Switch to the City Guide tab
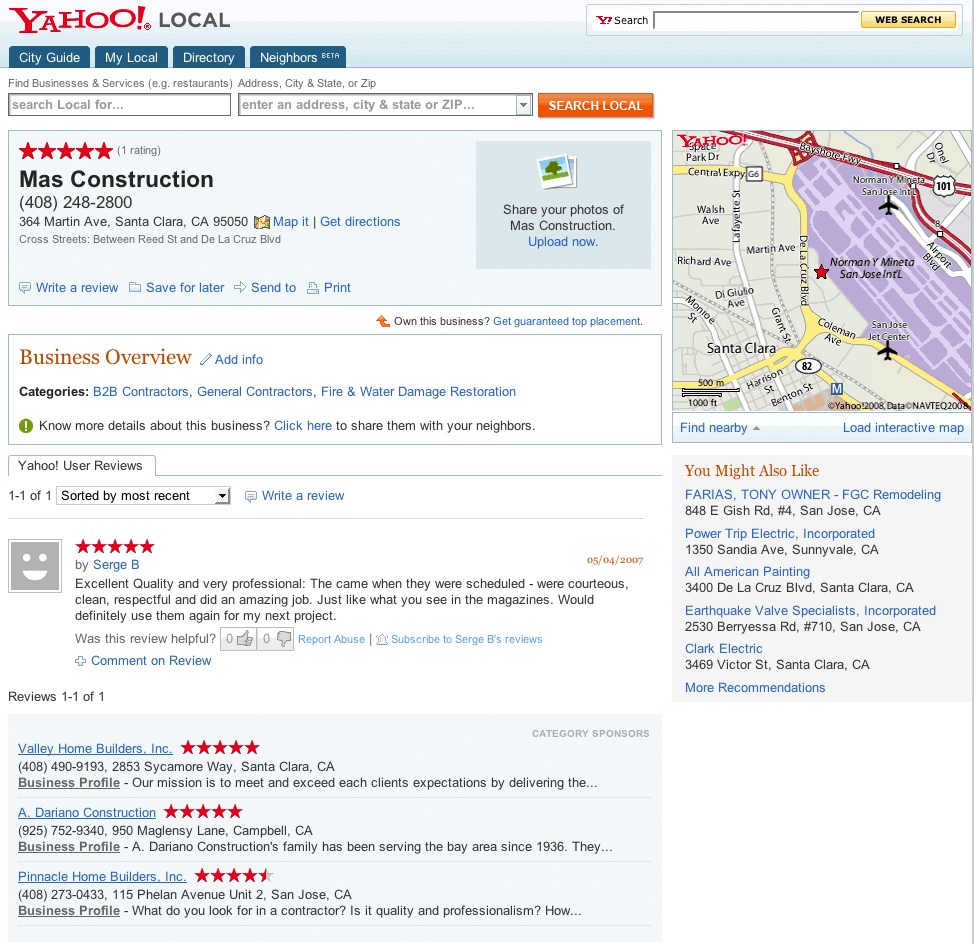The image size is (974, 944). pyautogui.click(x=50, y=57)
